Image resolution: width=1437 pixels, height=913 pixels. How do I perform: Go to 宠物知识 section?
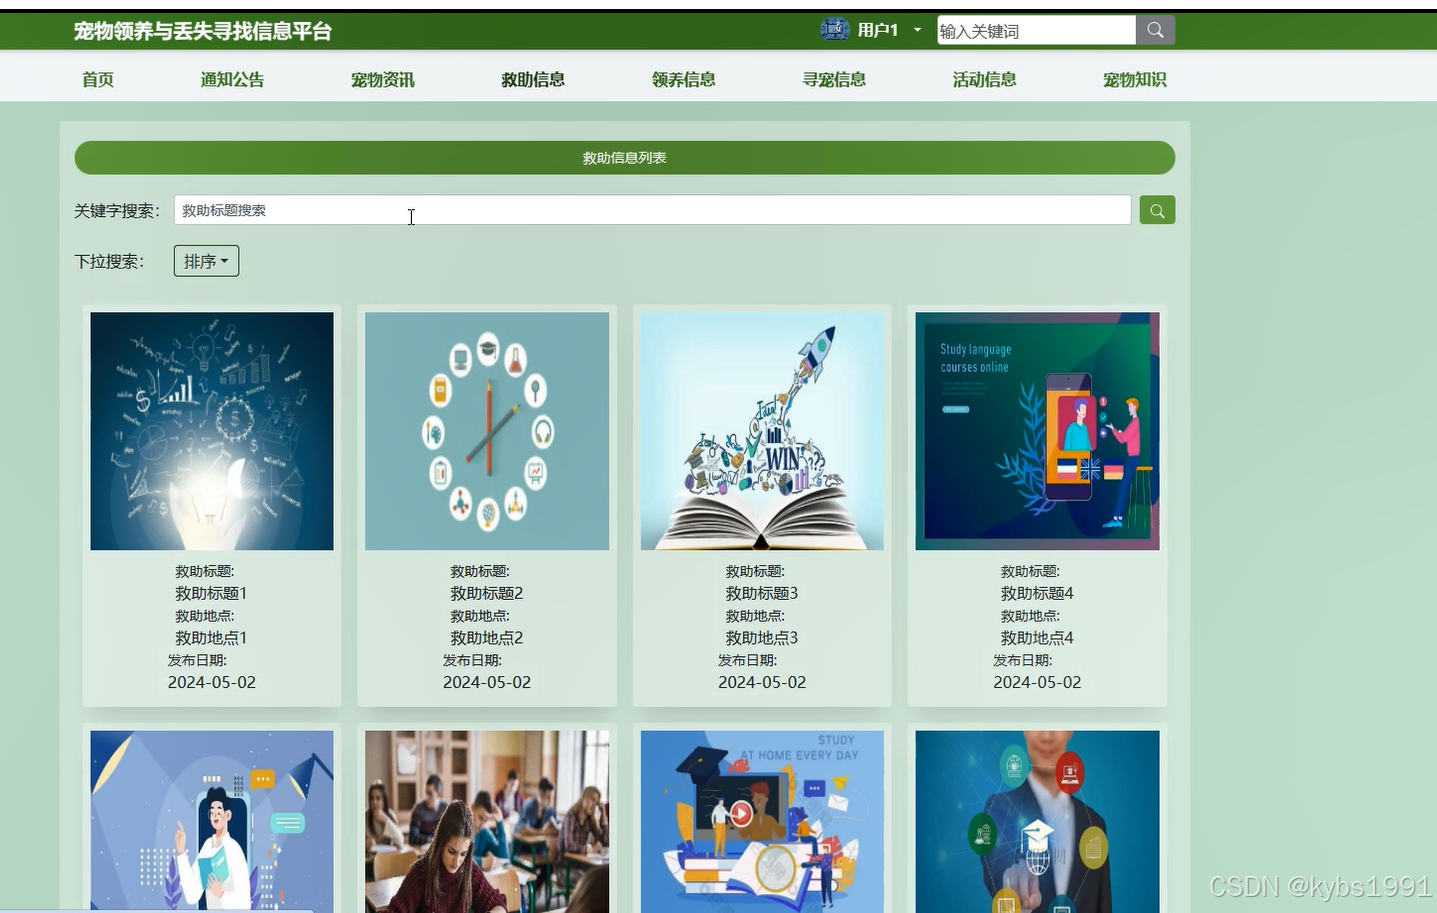coord(1135,79)
